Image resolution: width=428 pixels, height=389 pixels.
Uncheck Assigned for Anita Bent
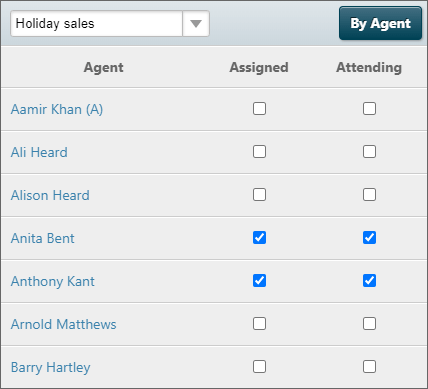click(x=259, y=238)
